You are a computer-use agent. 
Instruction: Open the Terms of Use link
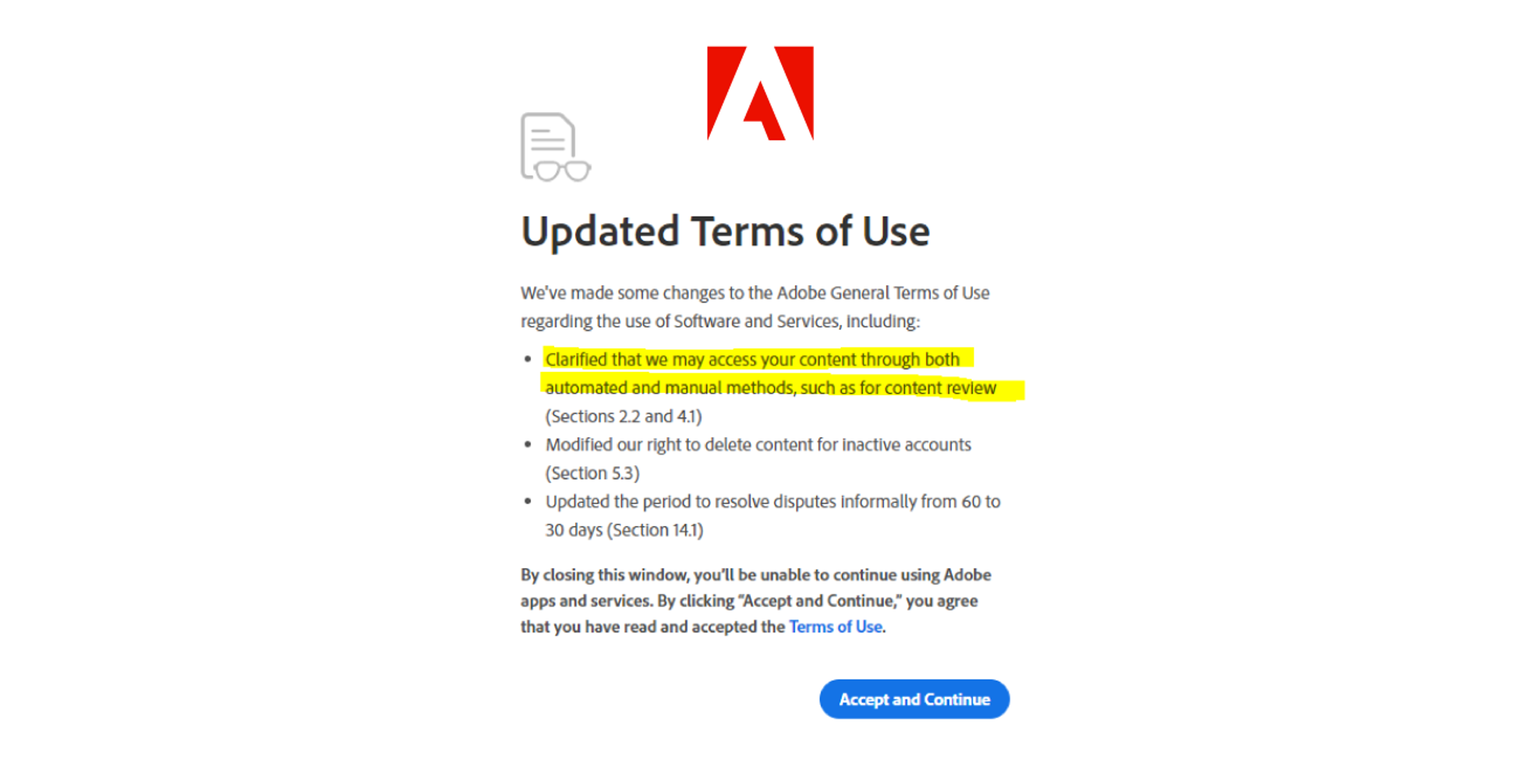point(834,627)
